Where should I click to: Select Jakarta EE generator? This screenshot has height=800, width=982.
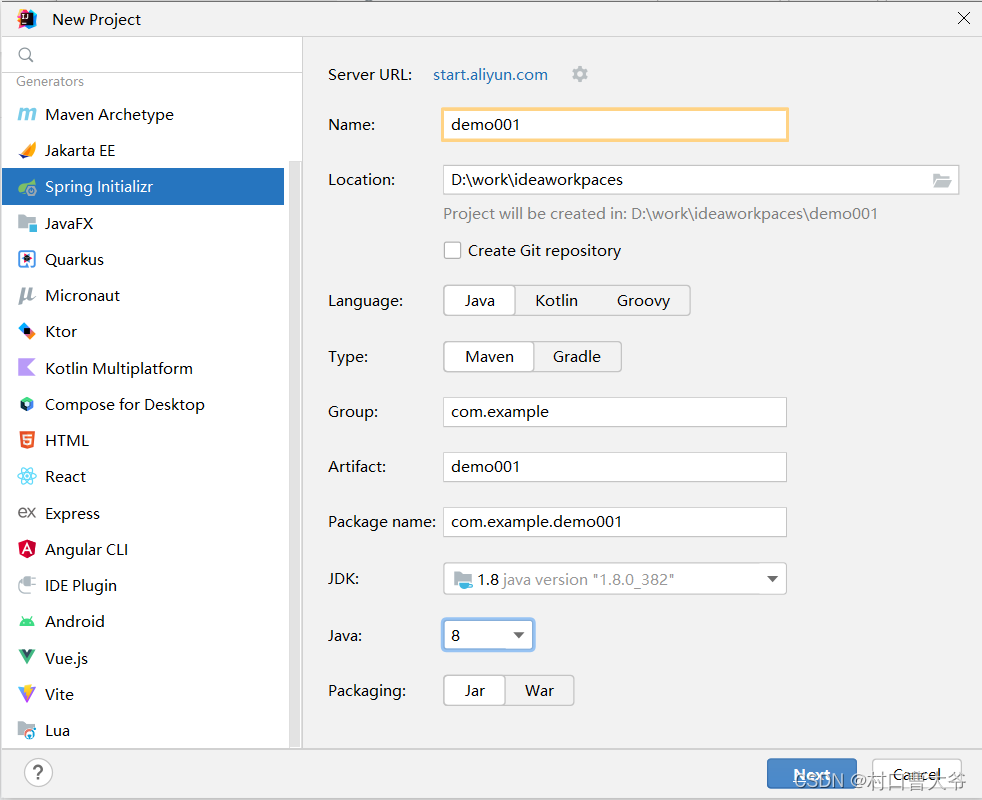(143, 150)
